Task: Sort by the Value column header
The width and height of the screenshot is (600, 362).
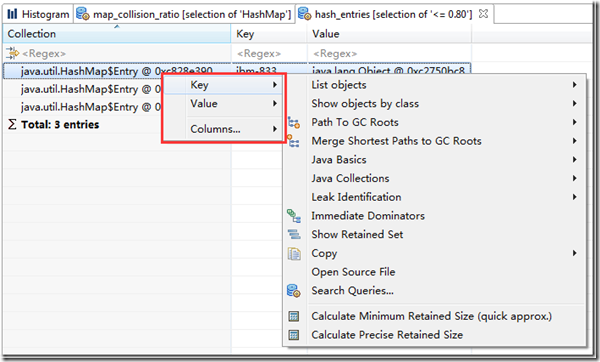Action: pos(389,34)
